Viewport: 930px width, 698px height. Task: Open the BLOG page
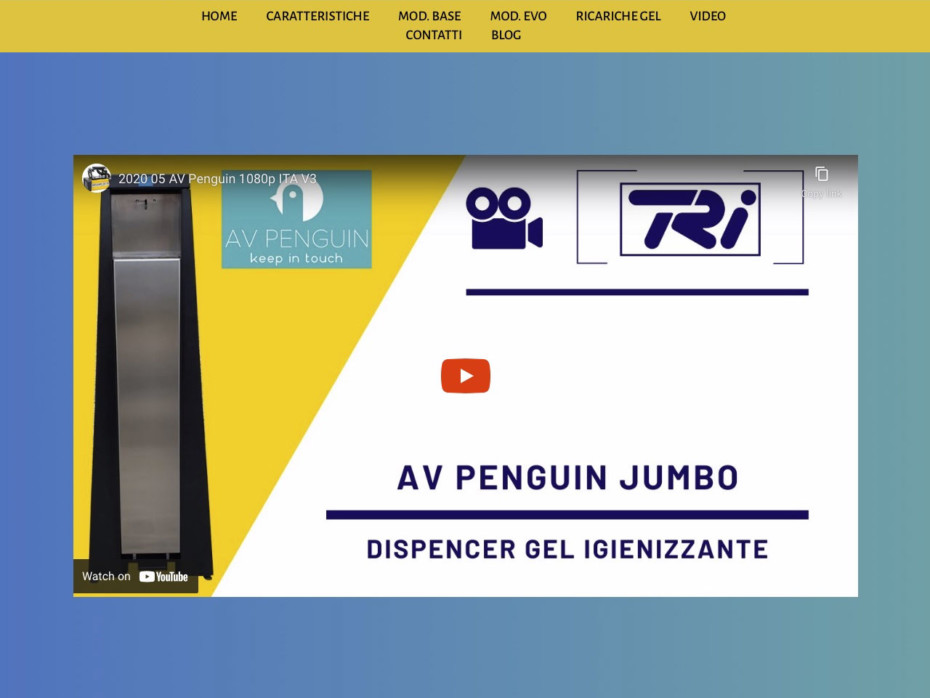coord(506,35)
